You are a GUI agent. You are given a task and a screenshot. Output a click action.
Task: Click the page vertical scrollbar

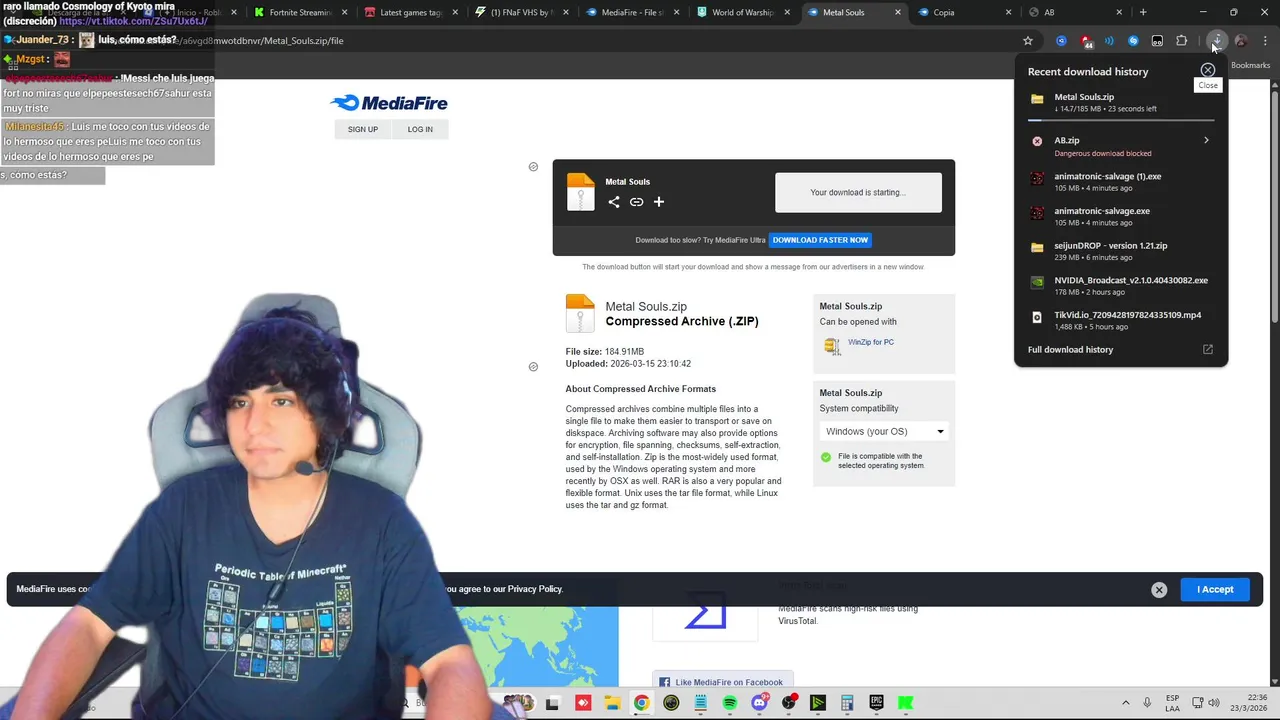pos(1275,205)
